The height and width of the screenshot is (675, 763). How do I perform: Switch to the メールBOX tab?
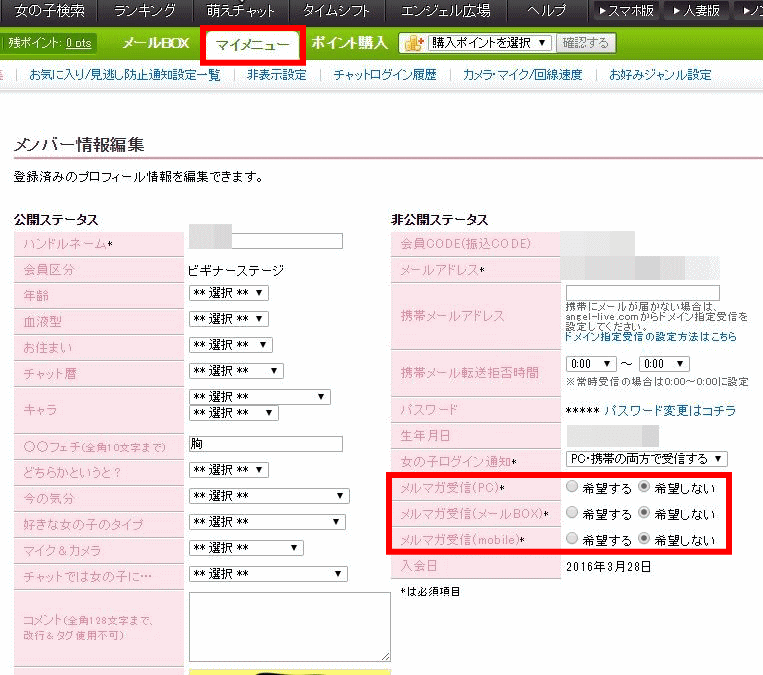pos(155,44)
